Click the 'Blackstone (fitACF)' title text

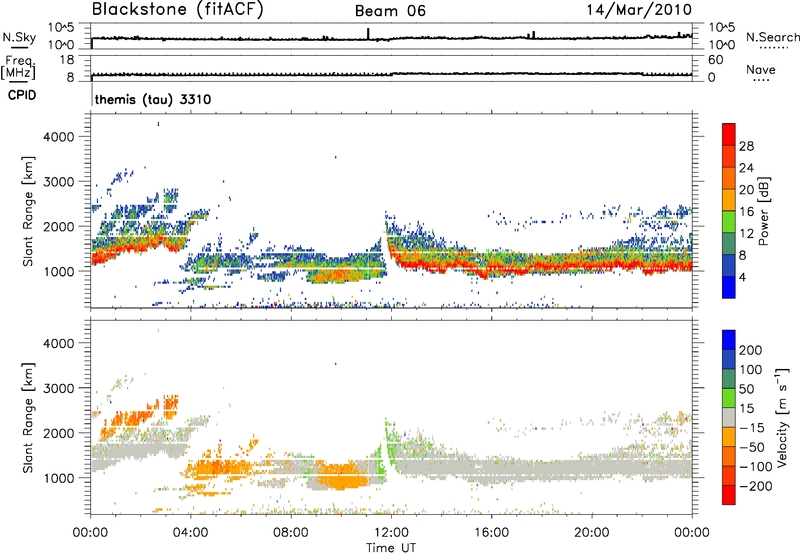[x=178, y=10]
